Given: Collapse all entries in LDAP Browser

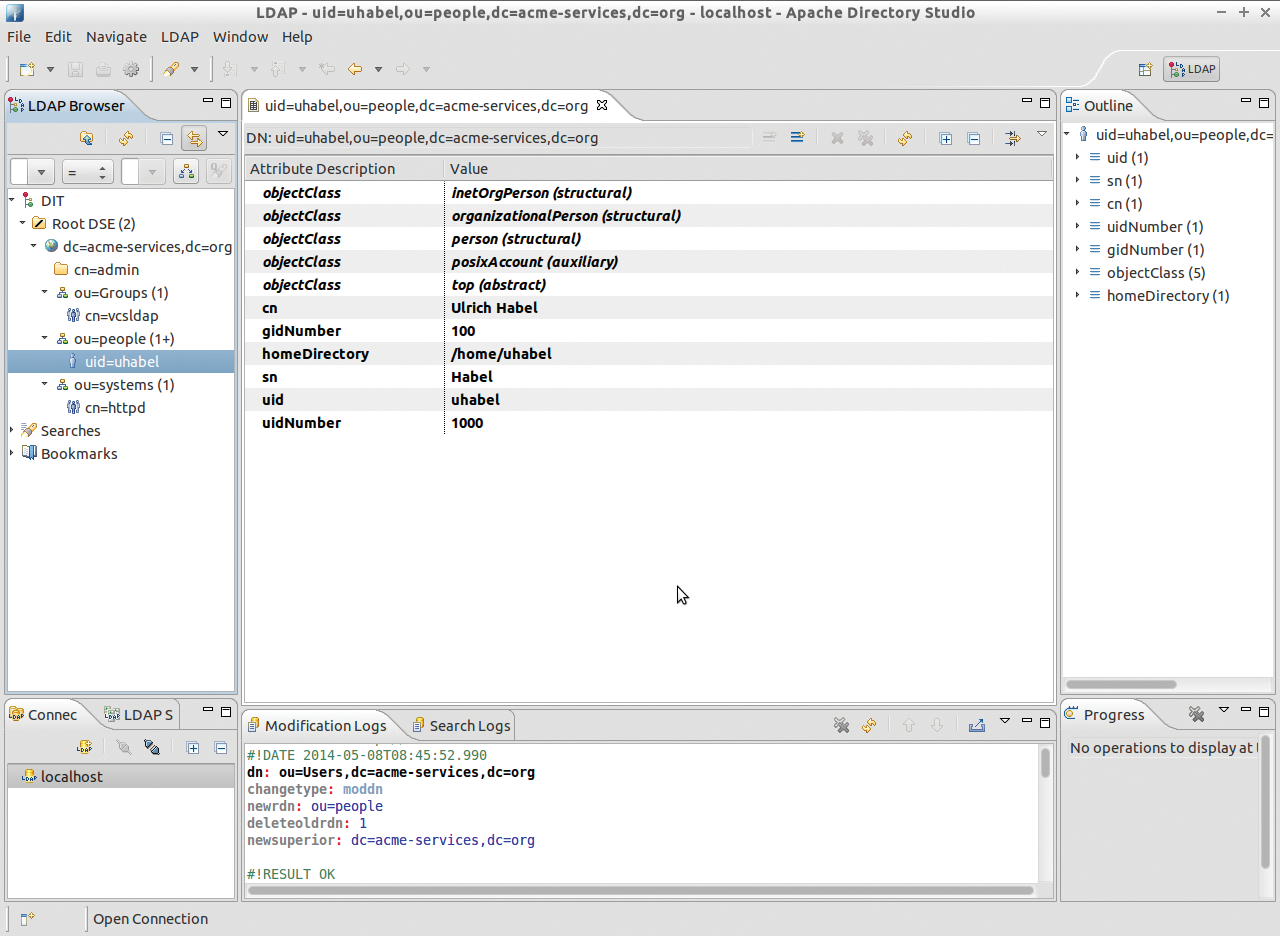Looking at the screenshot, I should click(x=167, y=138).
